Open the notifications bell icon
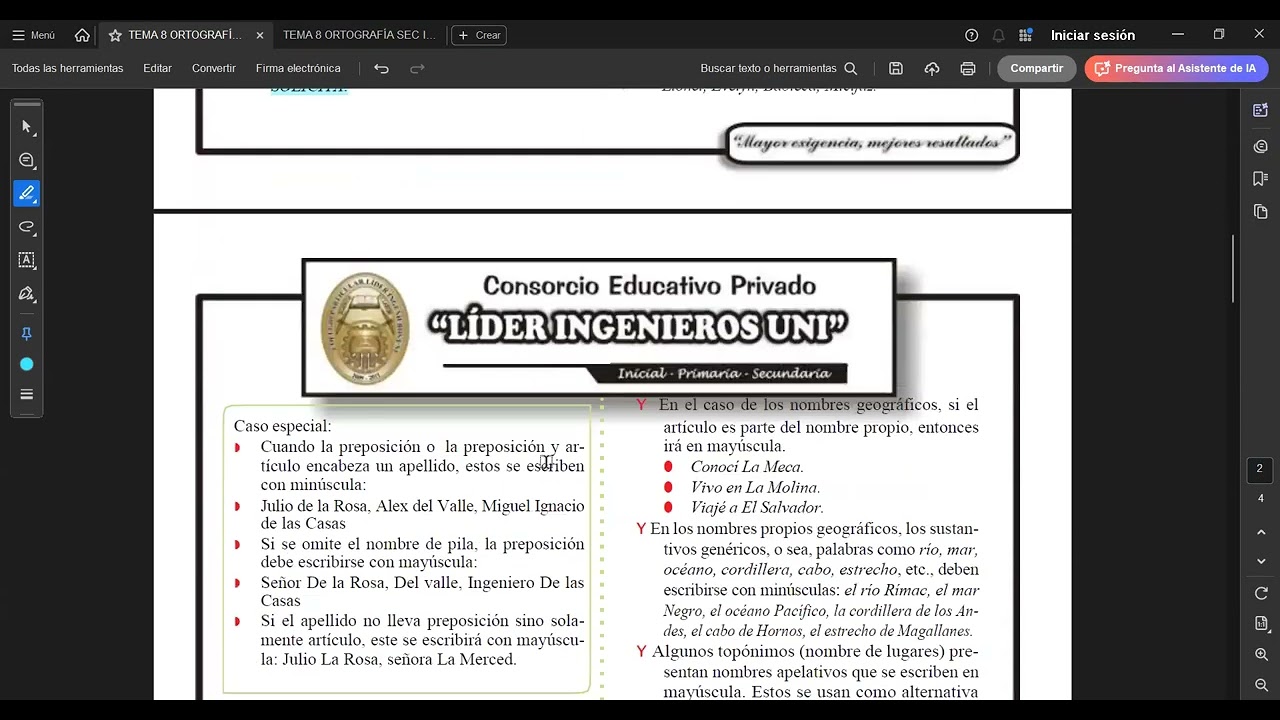1280x720 pixels. pos(998,35)
